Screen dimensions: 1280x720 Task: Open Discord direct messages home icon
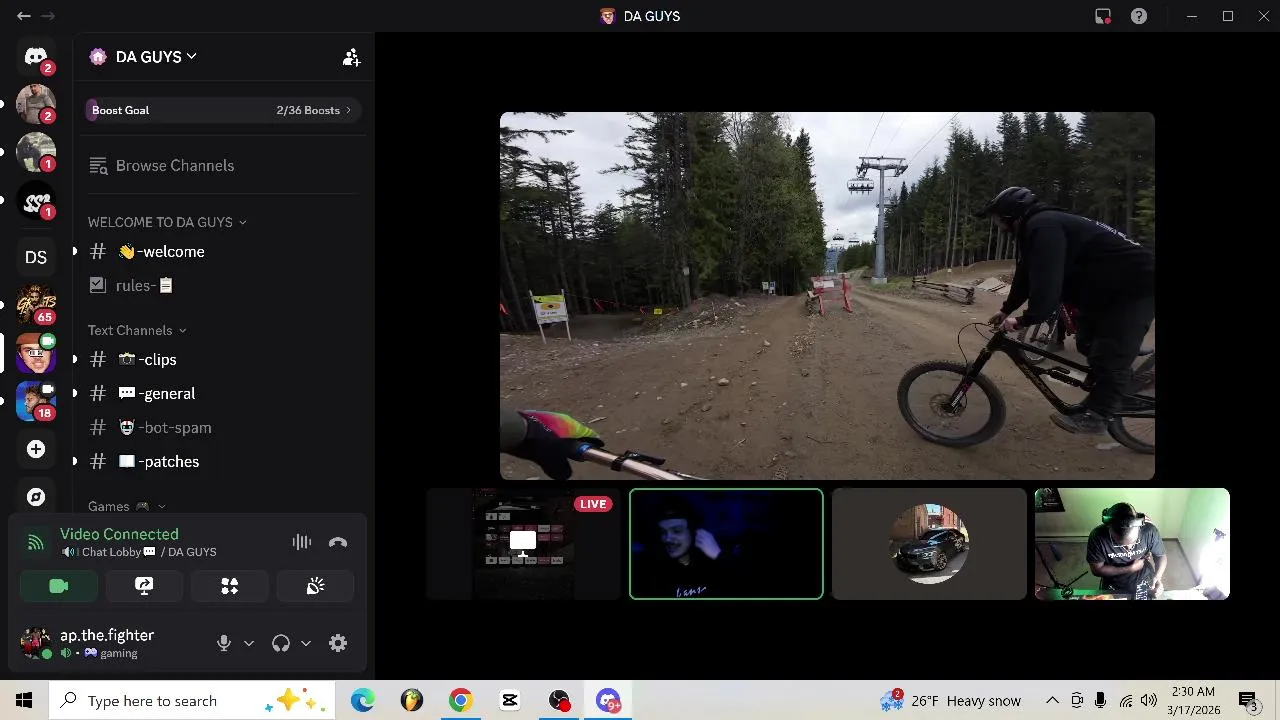click(x=36, y=57)
